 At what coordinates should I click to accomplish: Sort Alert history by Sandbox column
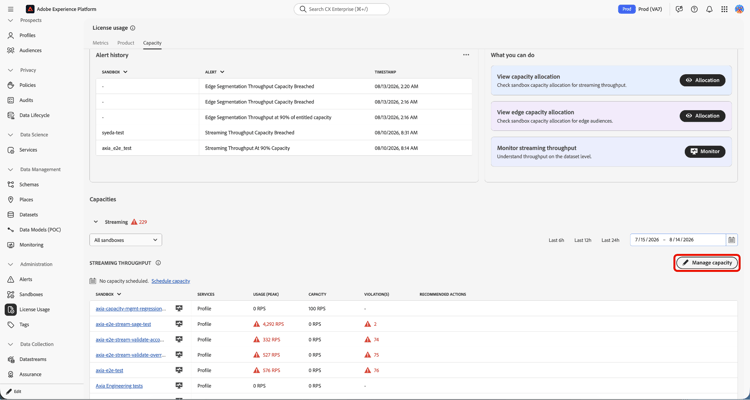pyautogui.click(x=115, y=72)
